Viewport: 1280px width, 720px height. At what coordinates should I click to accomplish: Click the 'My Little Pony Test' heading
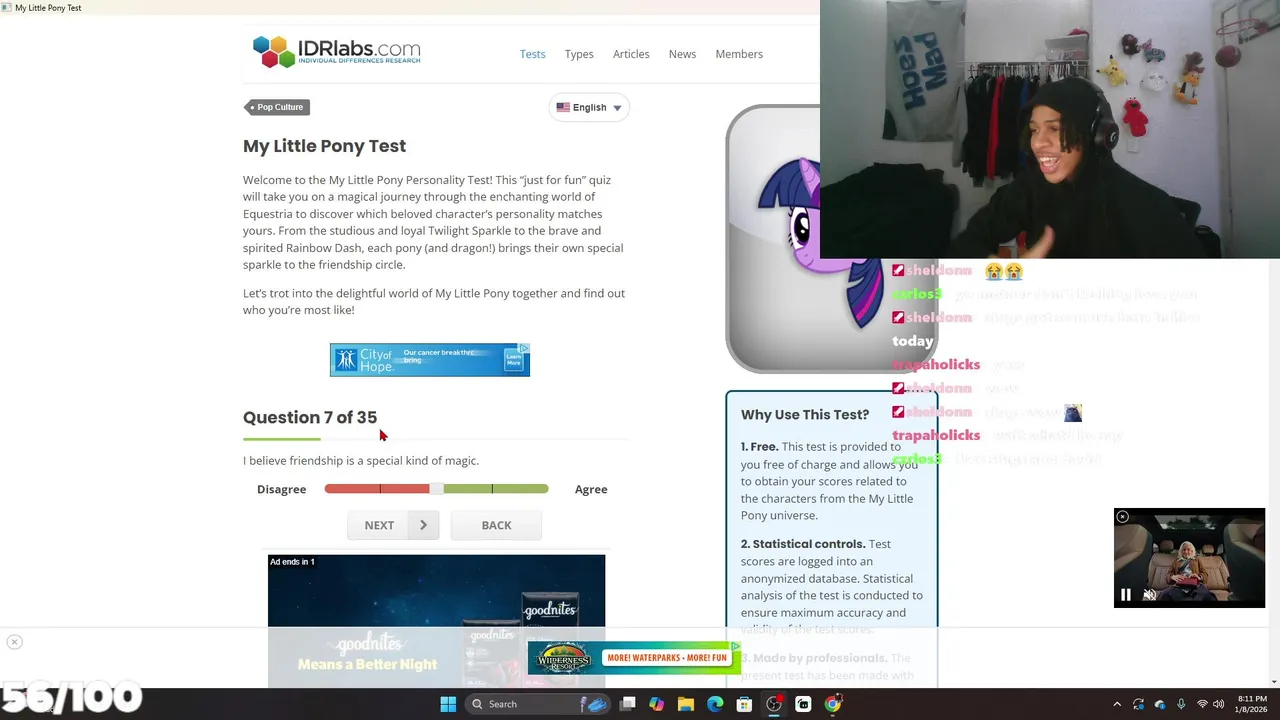click(324, 146)
